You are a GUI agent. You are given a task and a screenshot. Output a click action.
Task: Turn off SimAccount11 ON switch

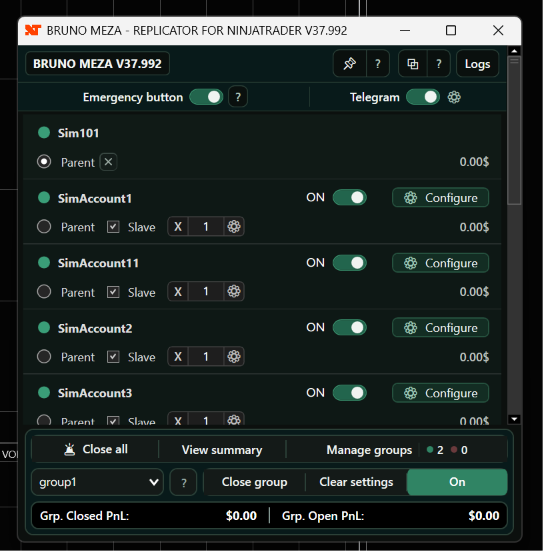pos(350,263)
